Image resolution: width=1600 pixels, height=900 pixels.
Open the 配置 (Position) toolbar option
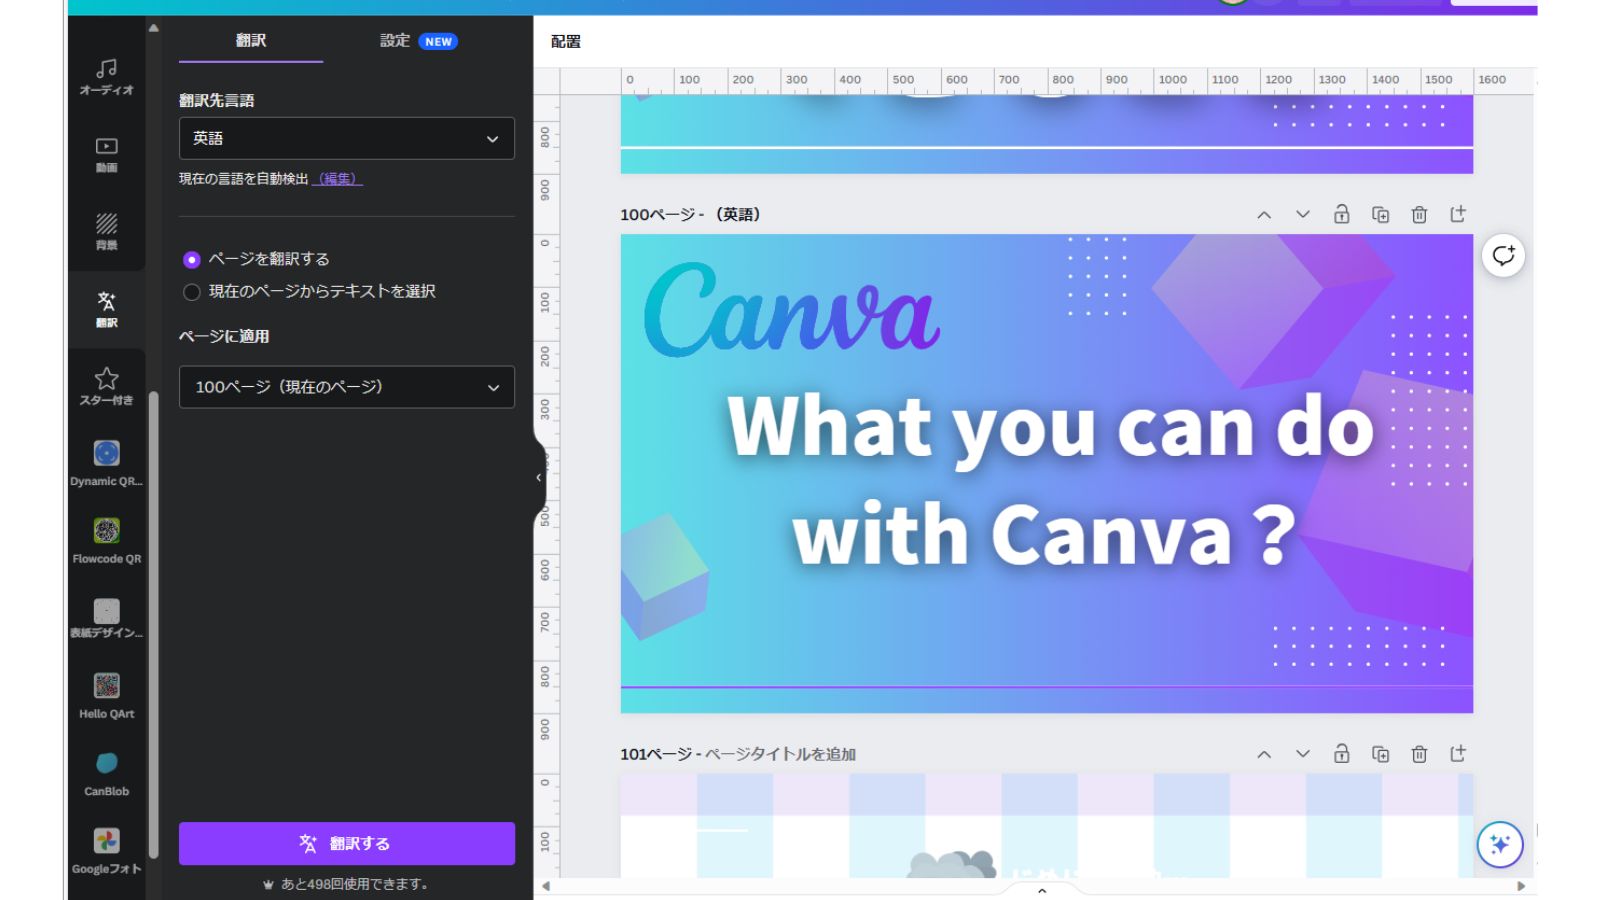566,41
